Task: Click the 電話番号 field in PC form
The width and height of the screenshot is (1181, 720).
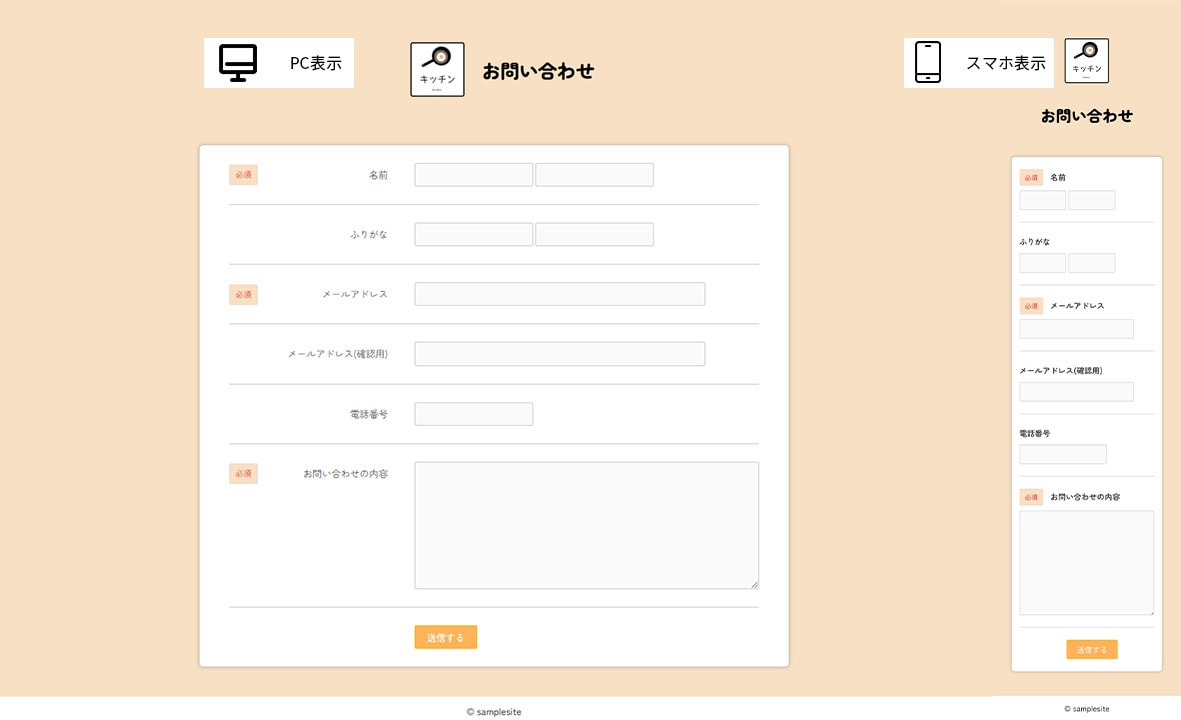Action: pyautogui.click(x=474, y=414)
